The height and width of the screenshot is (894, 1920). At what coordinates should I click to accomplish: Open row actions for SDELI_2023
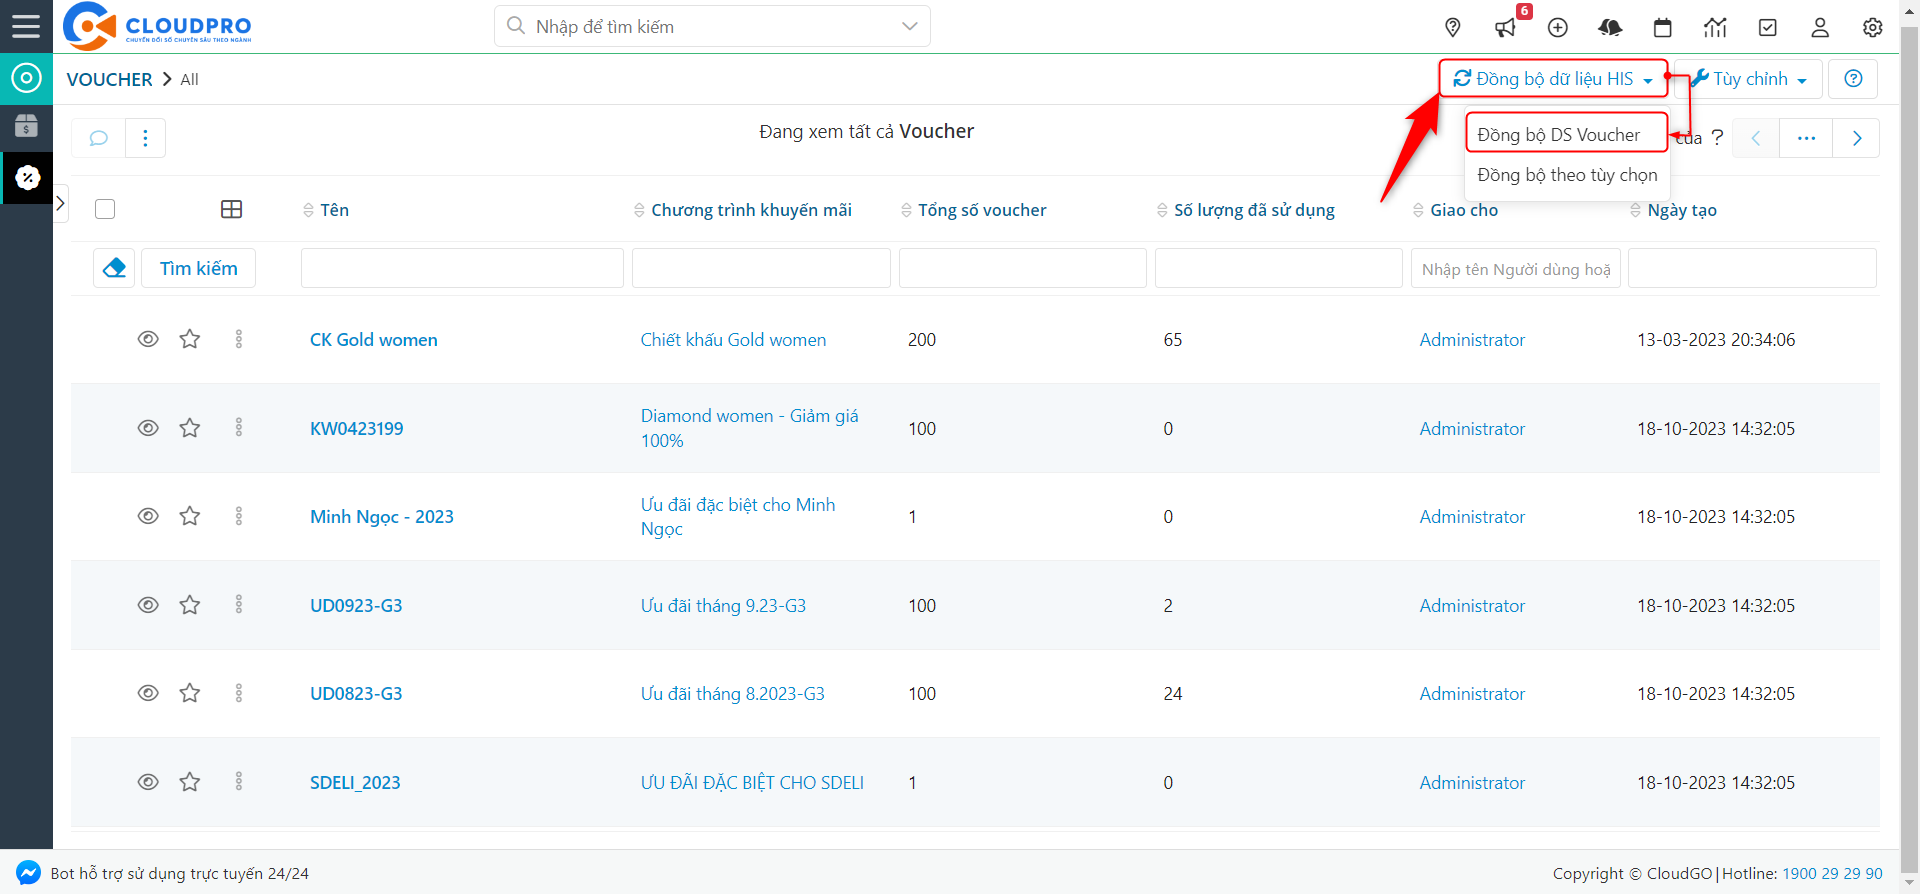click(238, 781)
